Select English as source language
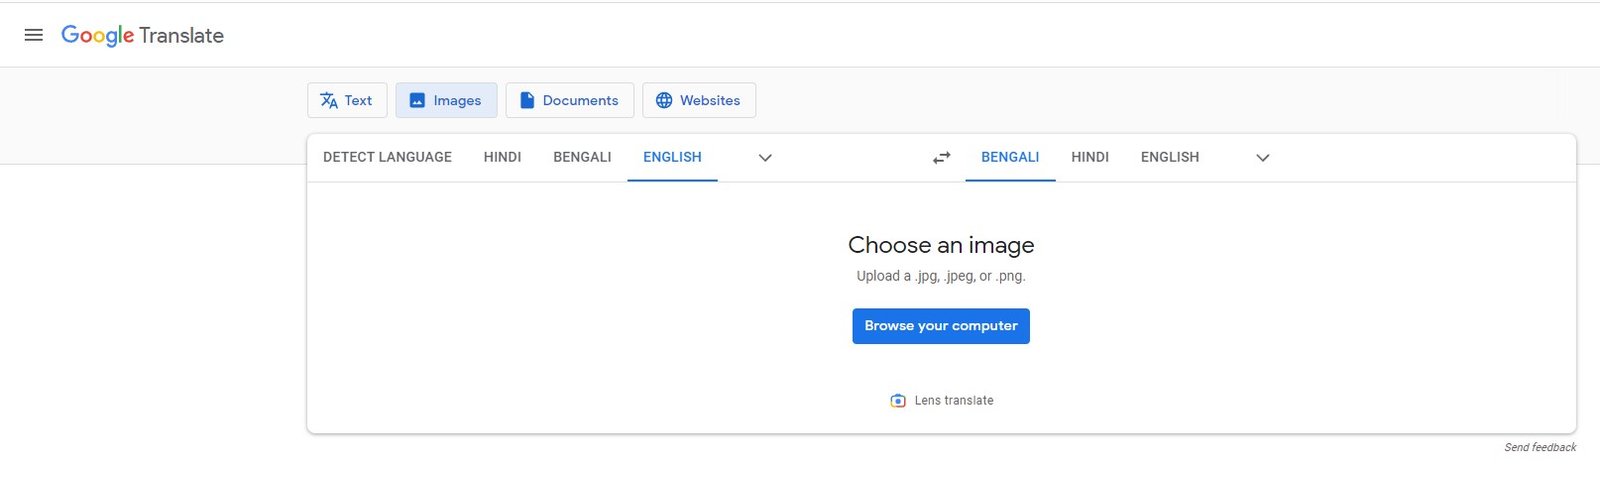The width and height of the screenshot is (1600, 479). point(672,157)
